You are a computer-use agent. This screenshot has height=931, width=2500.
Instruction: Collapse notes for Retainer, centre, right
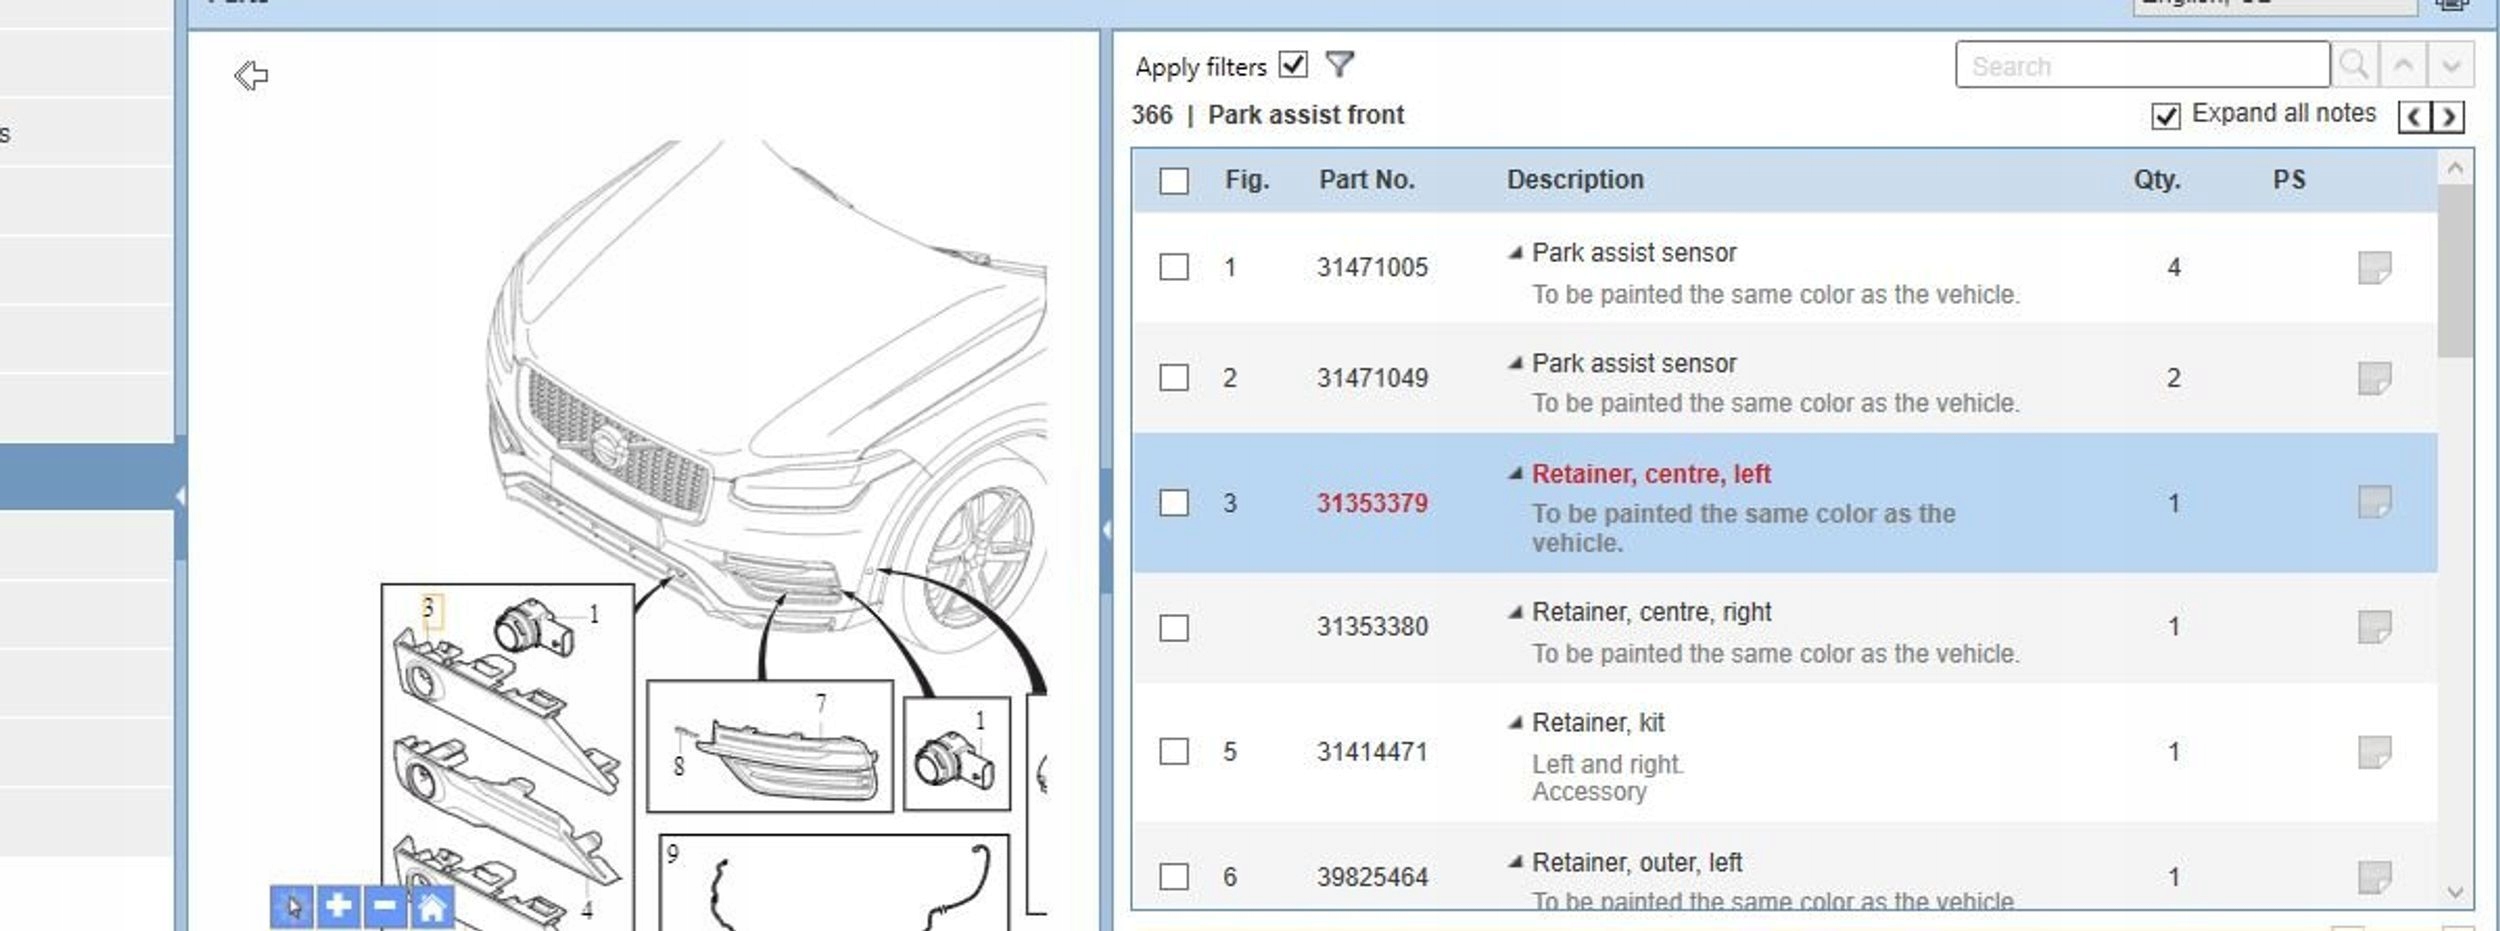(x=1516, y=612)
